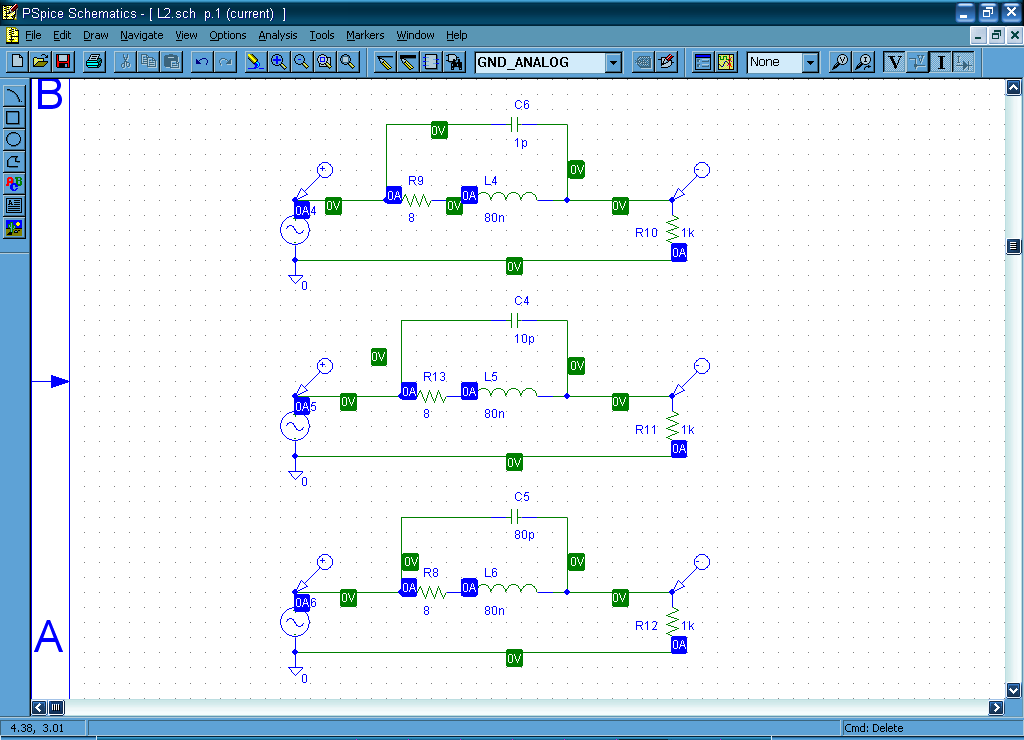Viewport: 1024px width, 740px height.
Task: Select the text ABC tool
Action: [x=14, y=184]
